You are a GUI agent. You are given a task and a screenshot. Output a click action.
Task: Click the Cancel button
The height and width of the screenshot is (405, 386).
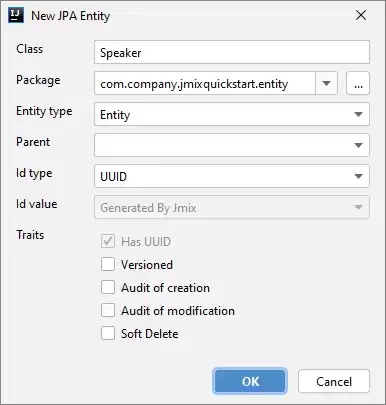[334, 381]
